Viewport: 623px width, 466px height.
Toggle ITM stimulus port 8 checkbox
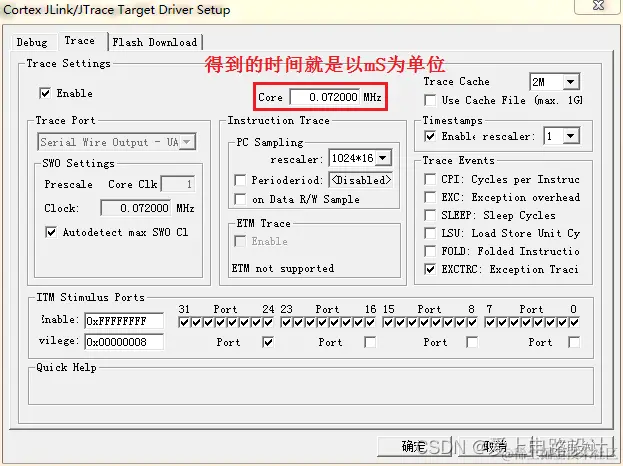coord(472,322)
